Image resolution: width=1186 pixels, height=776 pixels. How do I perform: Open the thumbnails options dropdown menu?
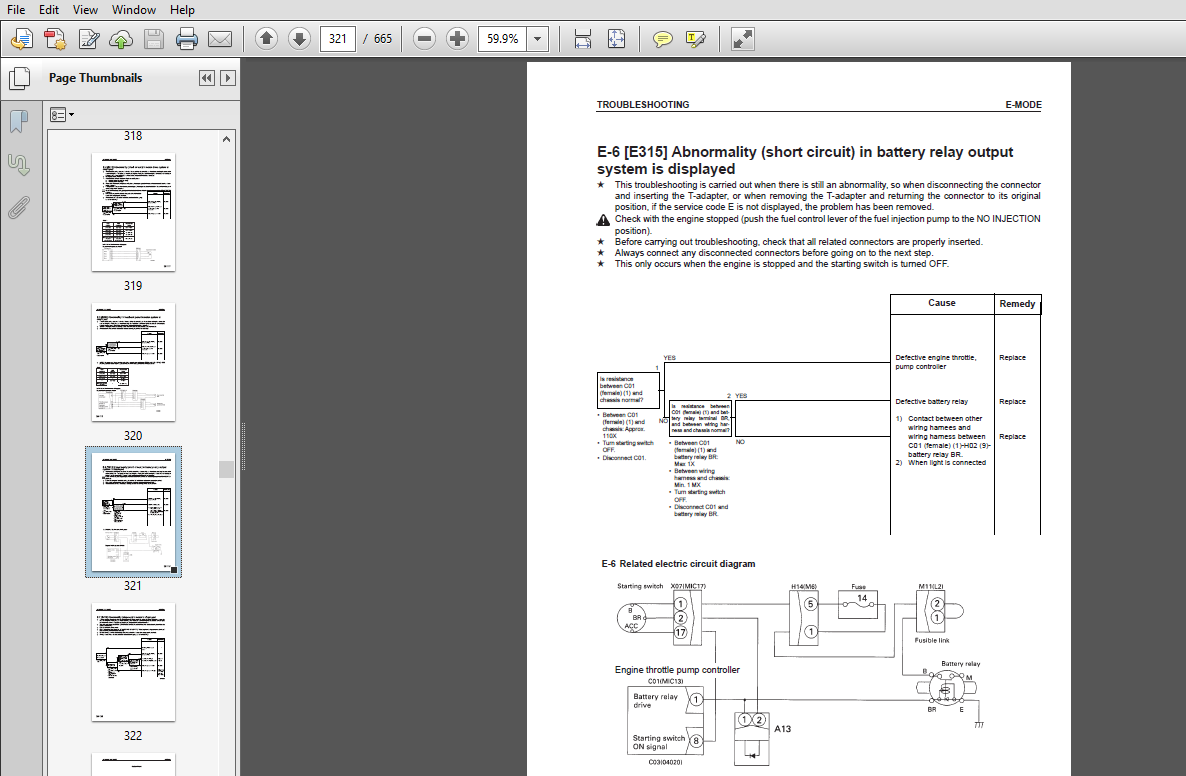pyautogui.click(x=62, y=115)
